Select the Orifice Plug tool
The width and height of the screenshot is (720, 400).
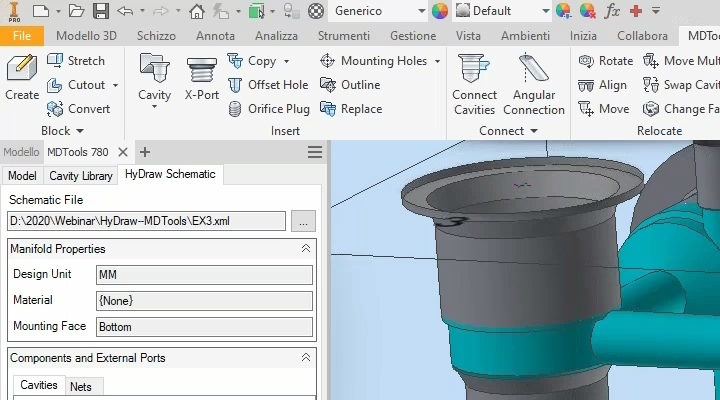click(x=269, y=109)
